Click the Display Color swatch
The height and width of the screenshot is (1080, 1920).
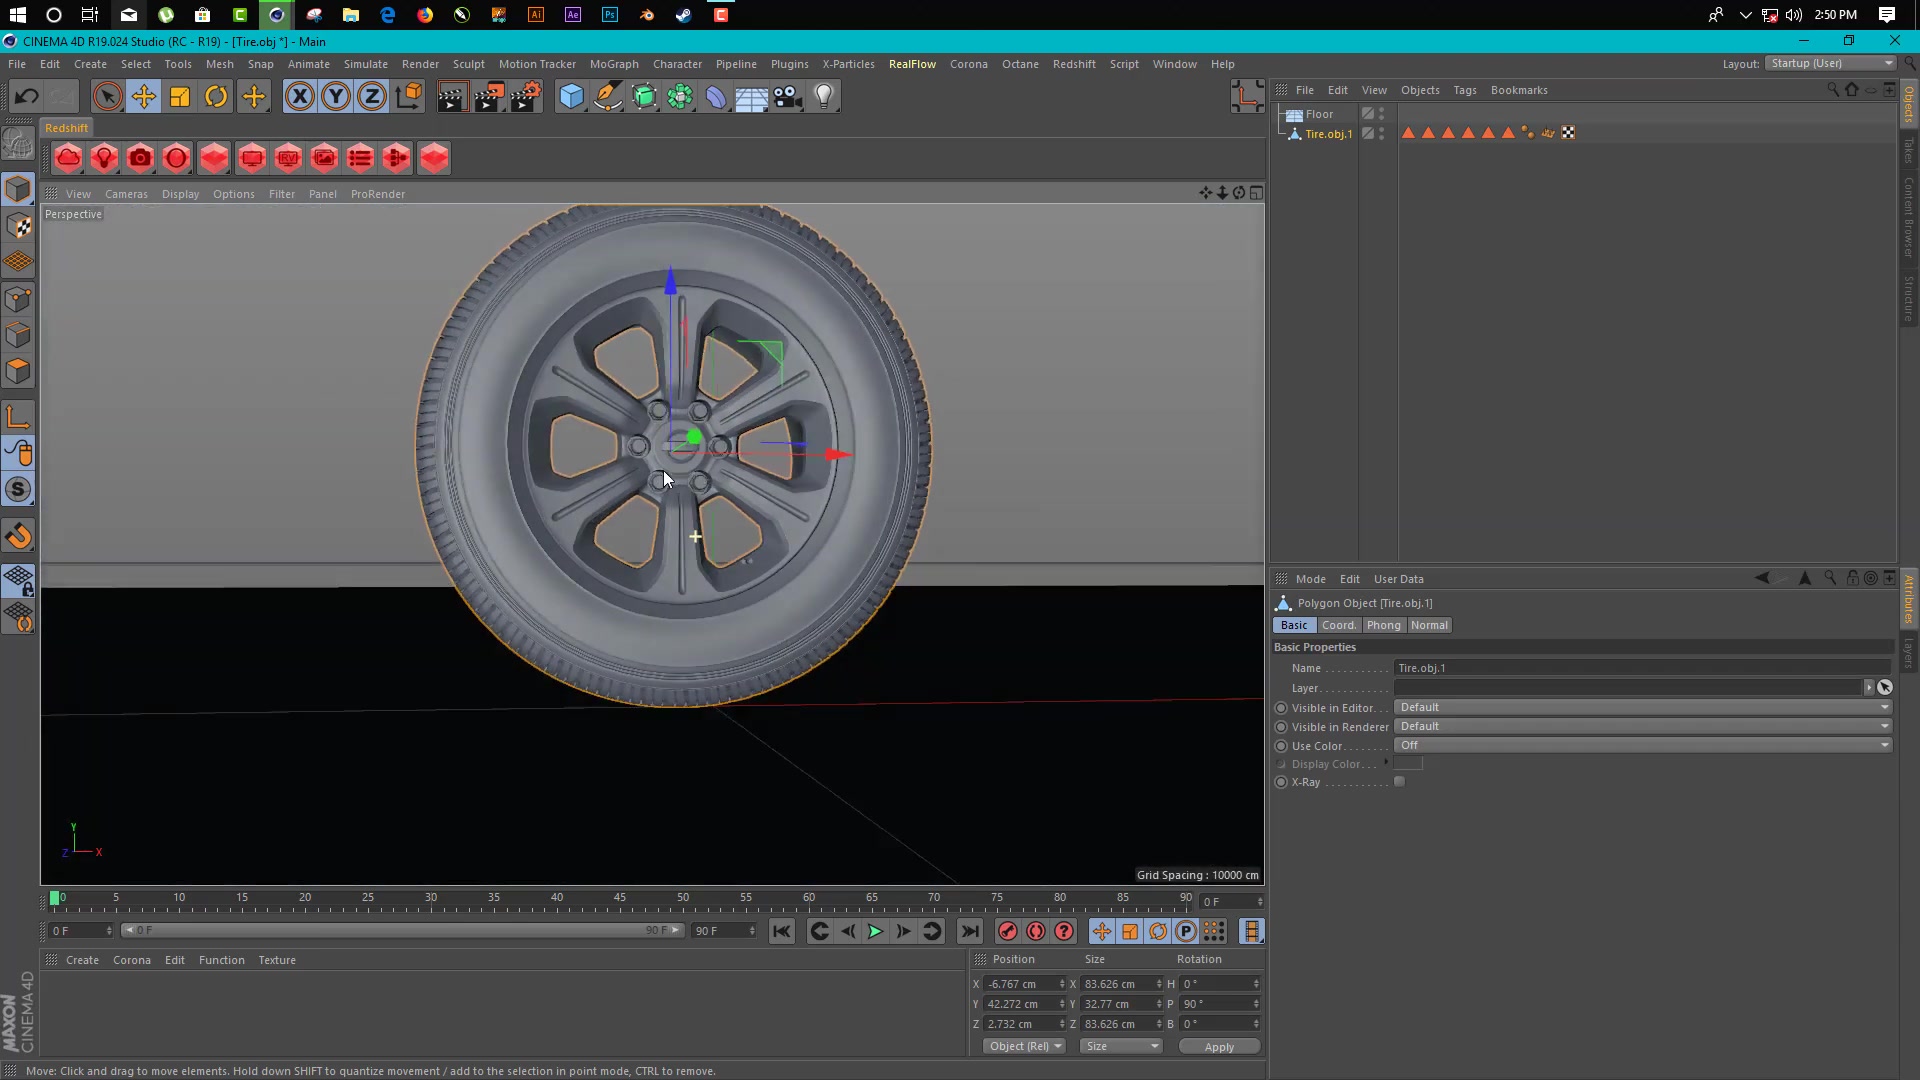coord(1409,763)
